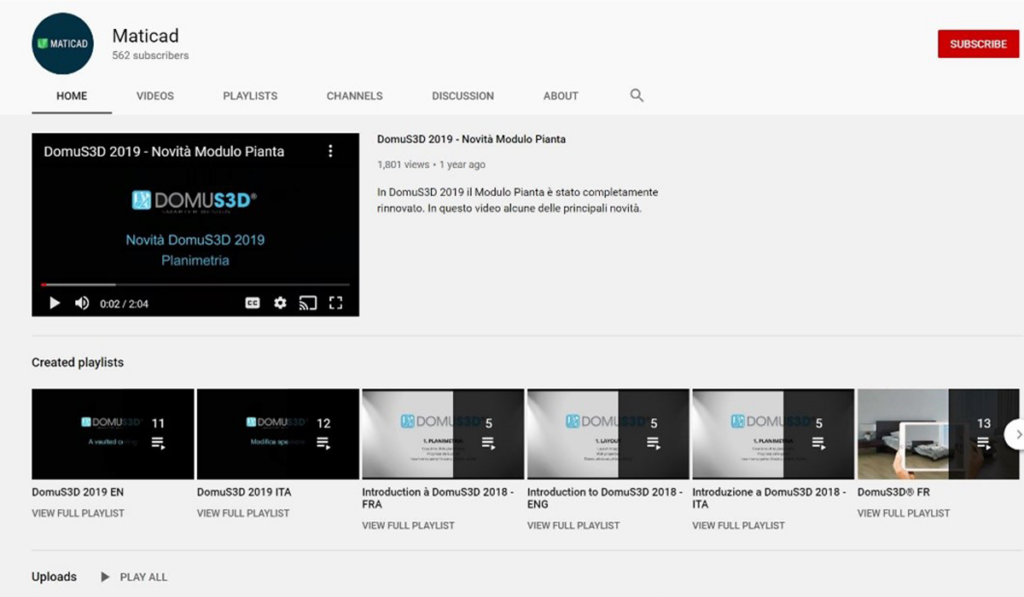Viewport: 1024px width, 597px height.
Task: Switch to the Videos tab
Action: tap(155, 96)
